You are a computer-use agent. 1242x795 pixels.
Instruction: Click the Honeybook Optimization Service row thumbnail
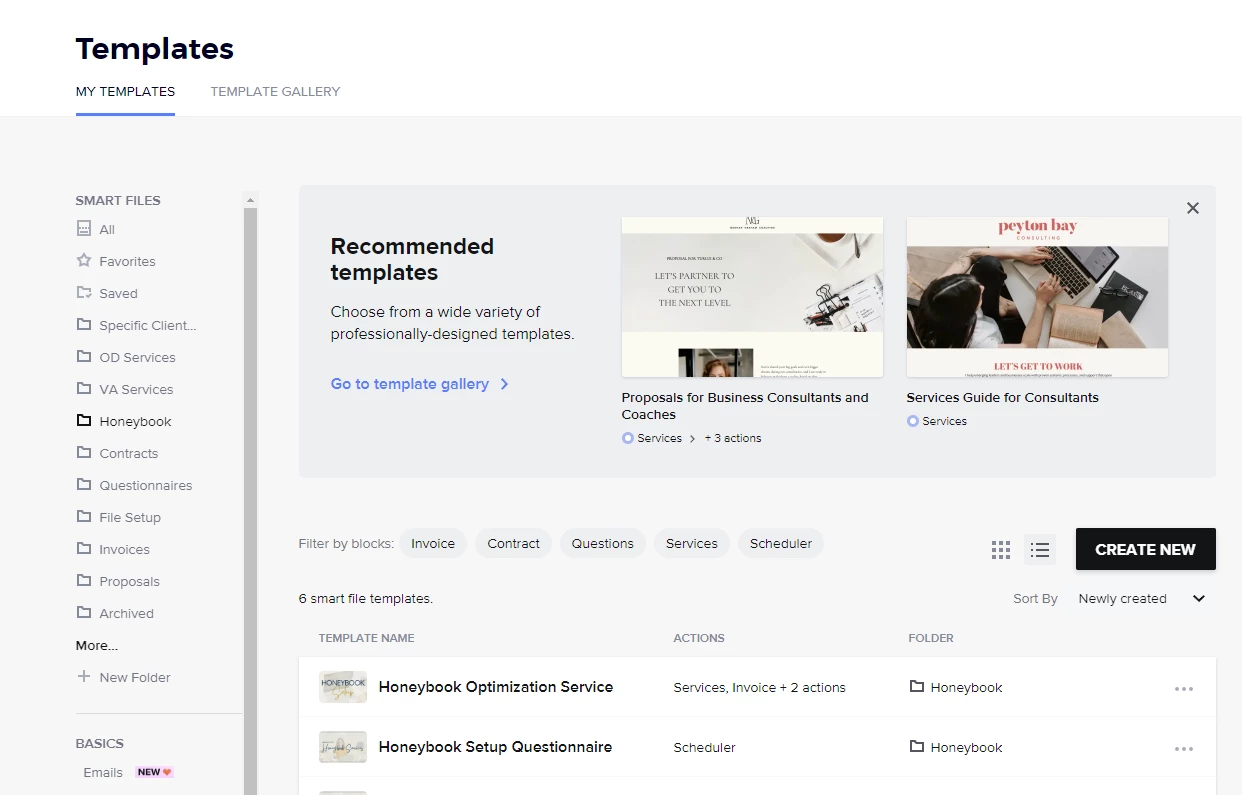tap(343, 687)
